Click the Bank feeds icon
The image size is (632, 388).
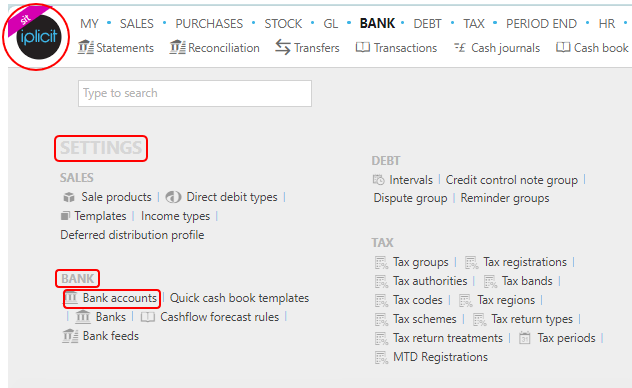[x=70, y=336]
